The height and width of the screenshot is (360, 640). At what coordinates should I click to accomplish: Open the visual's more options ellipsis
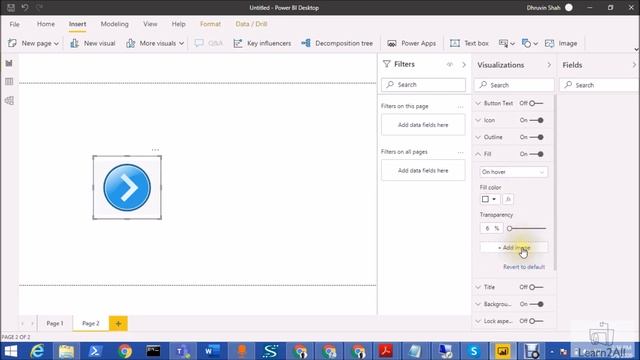click(x=156, y=150)
